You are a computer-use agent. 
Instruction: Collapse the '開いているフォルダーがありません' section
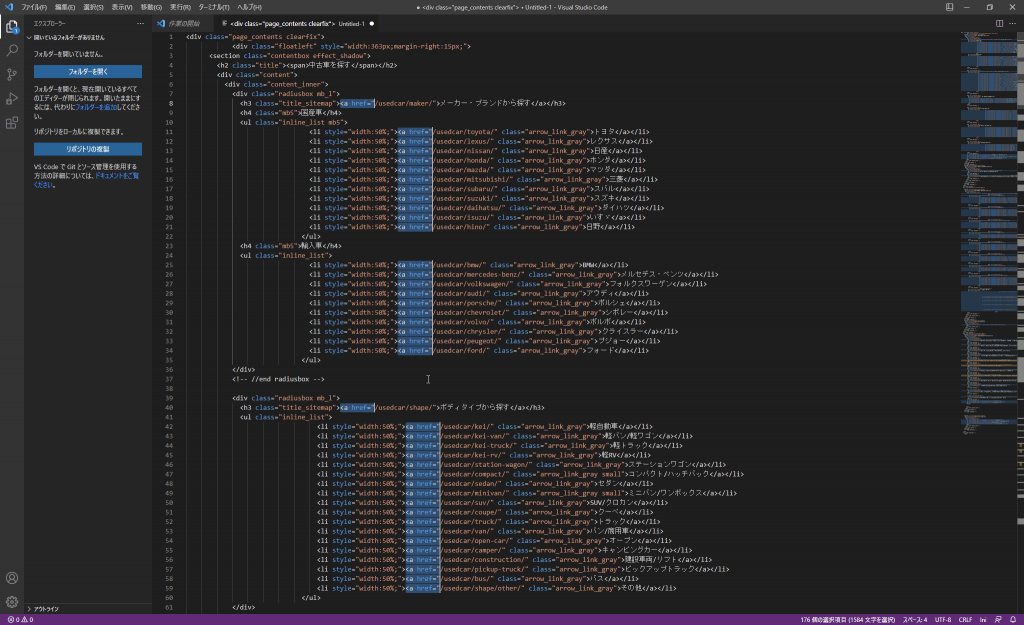[x=69, y=38]
